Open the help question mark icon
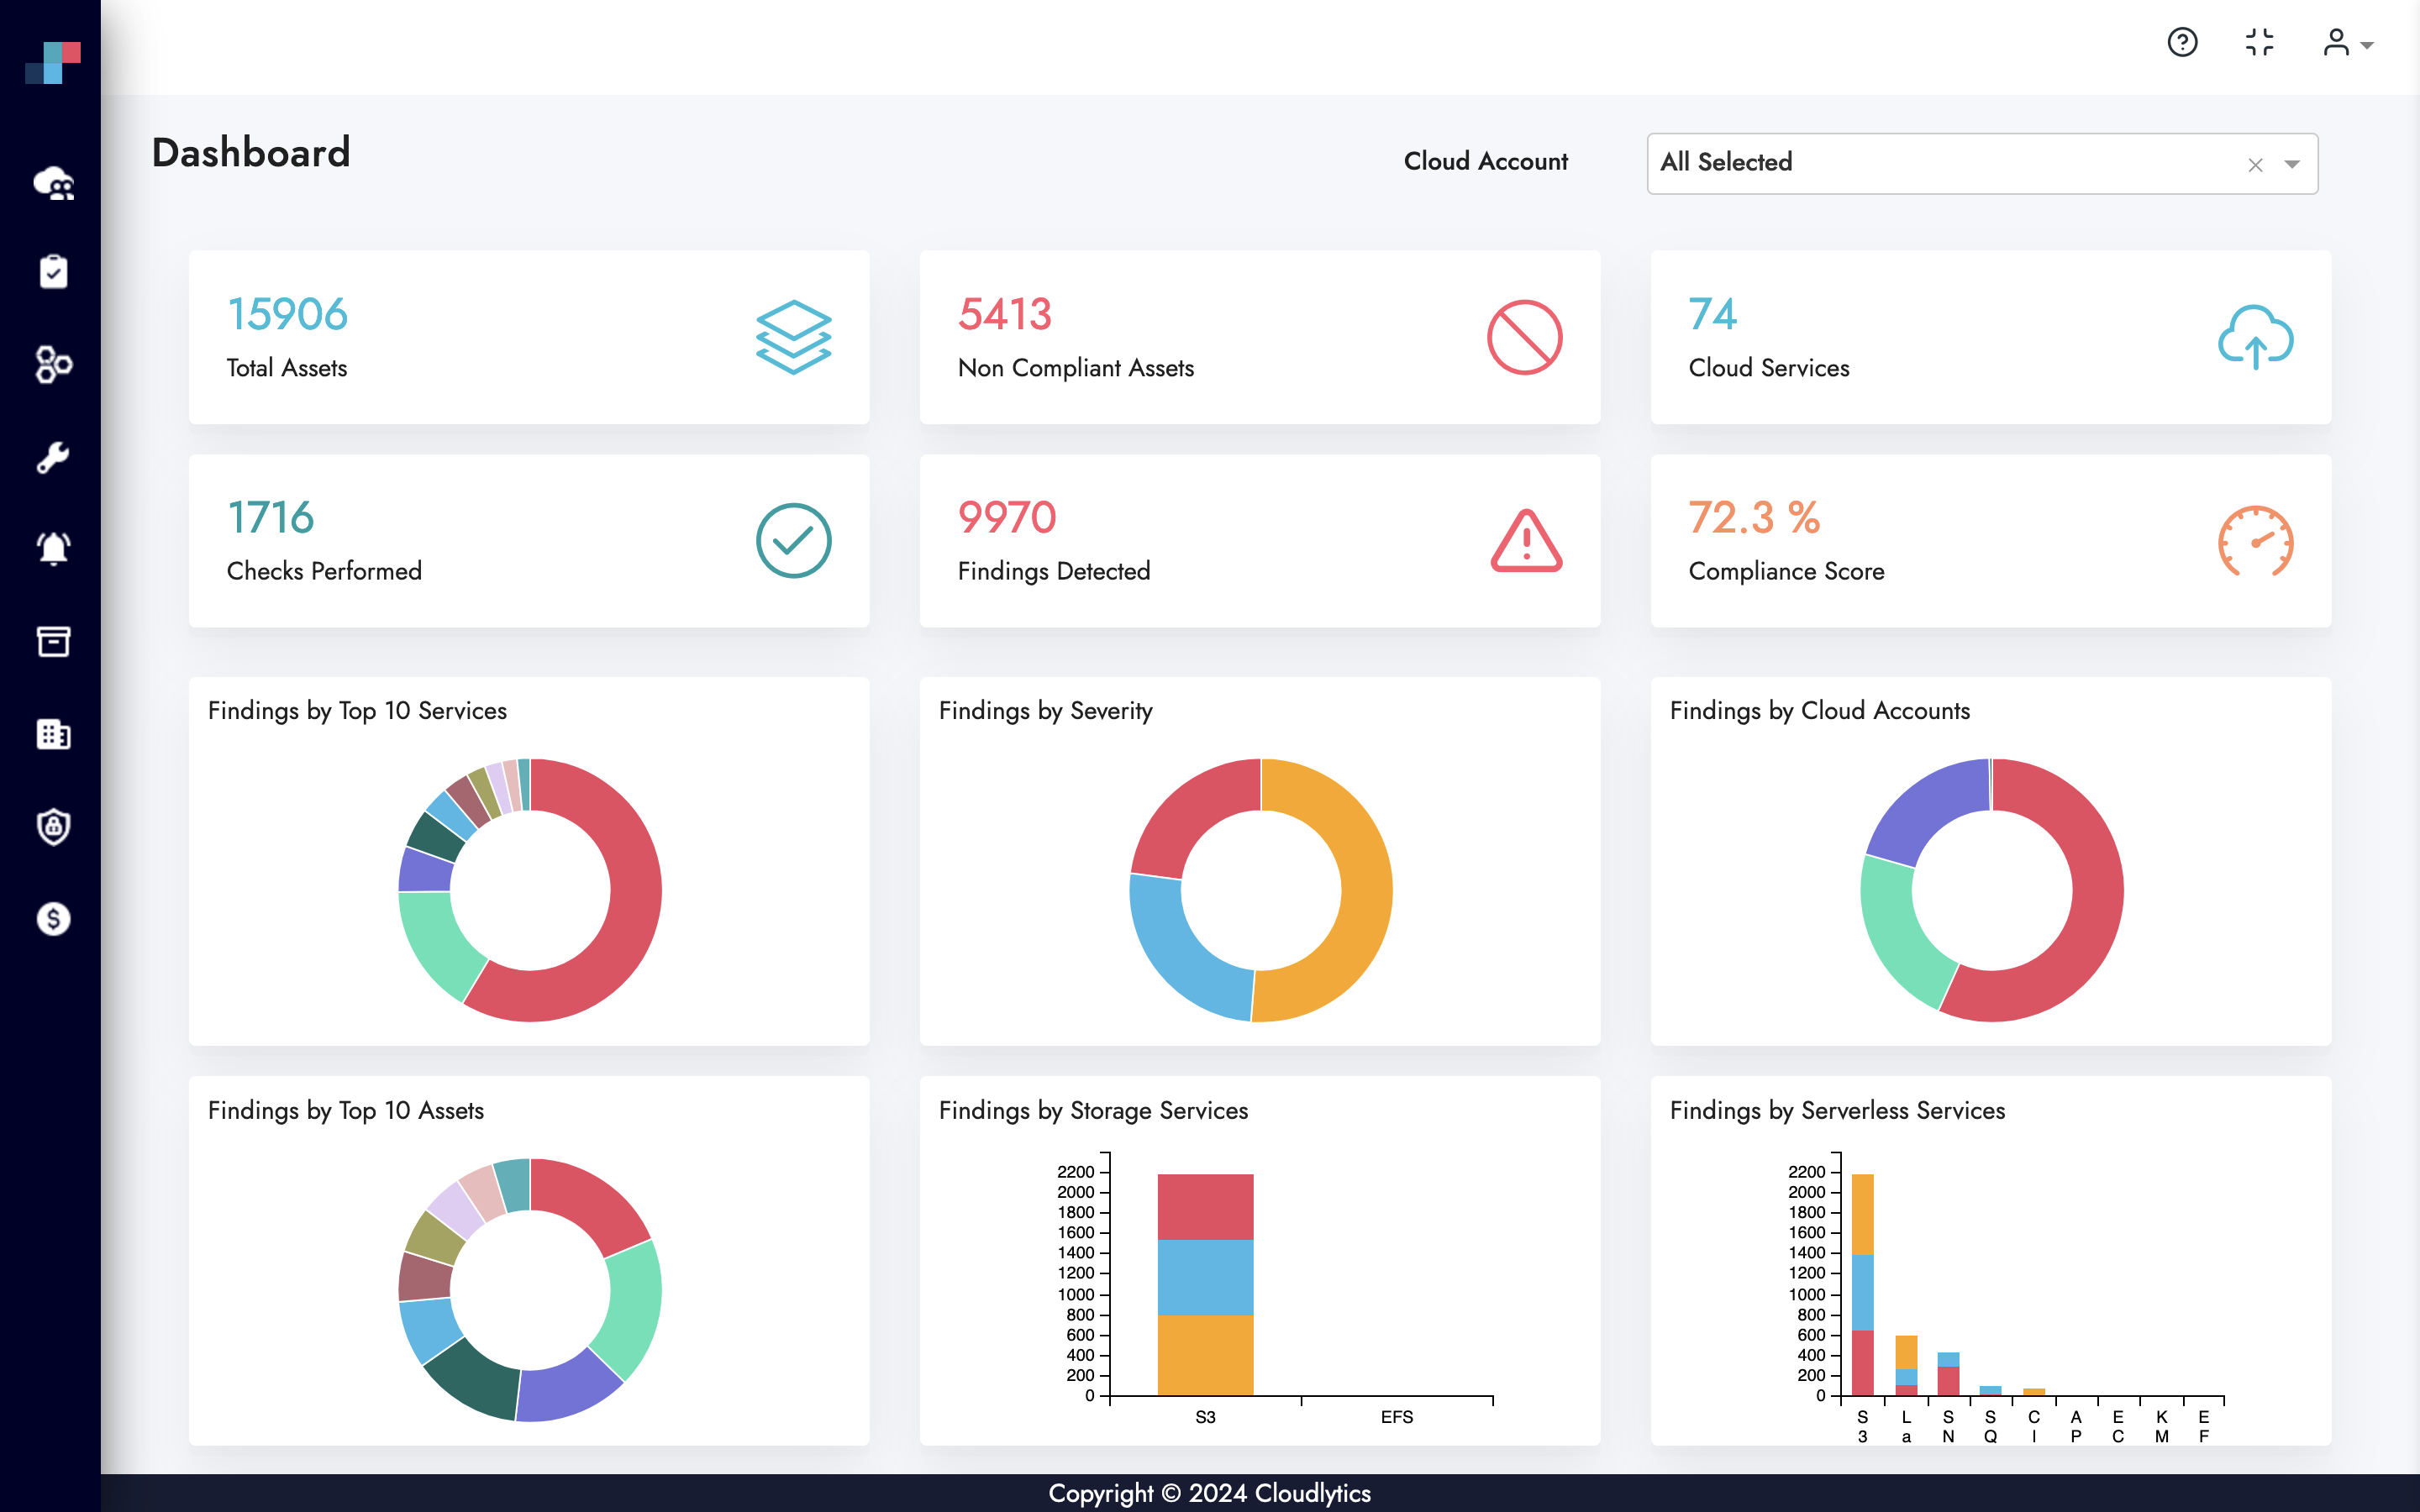Image resolution: width=2420 pixels, height=1512 pixels. 2182,43
